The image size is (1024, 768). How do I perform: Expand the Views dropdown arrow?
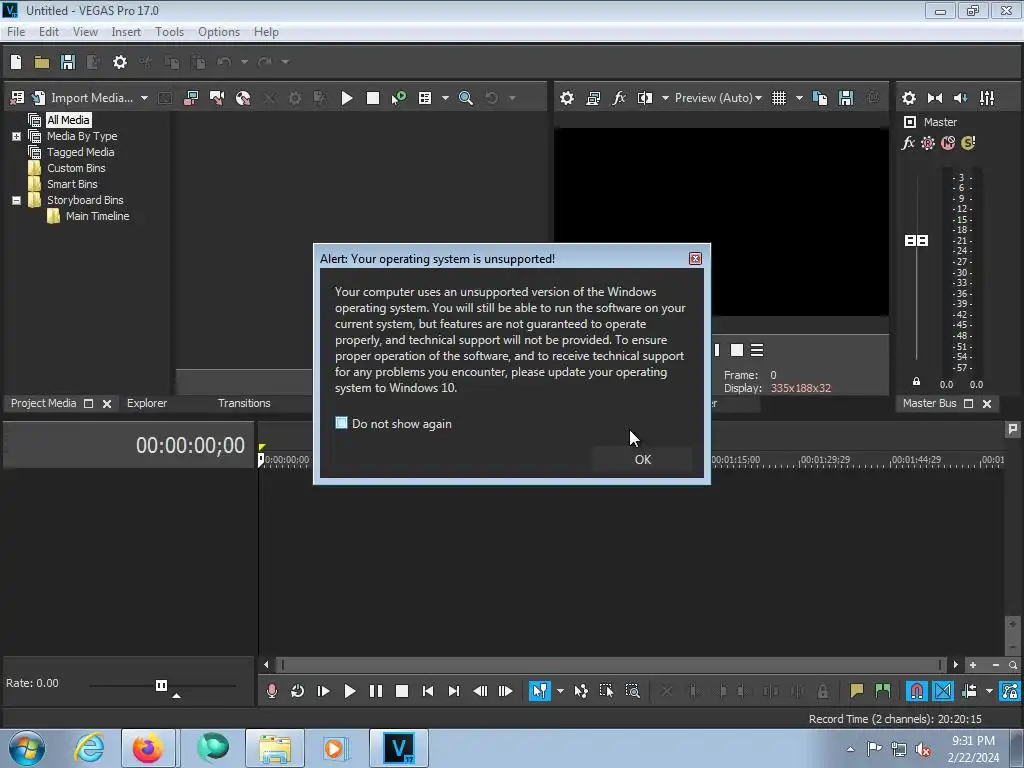445,98
